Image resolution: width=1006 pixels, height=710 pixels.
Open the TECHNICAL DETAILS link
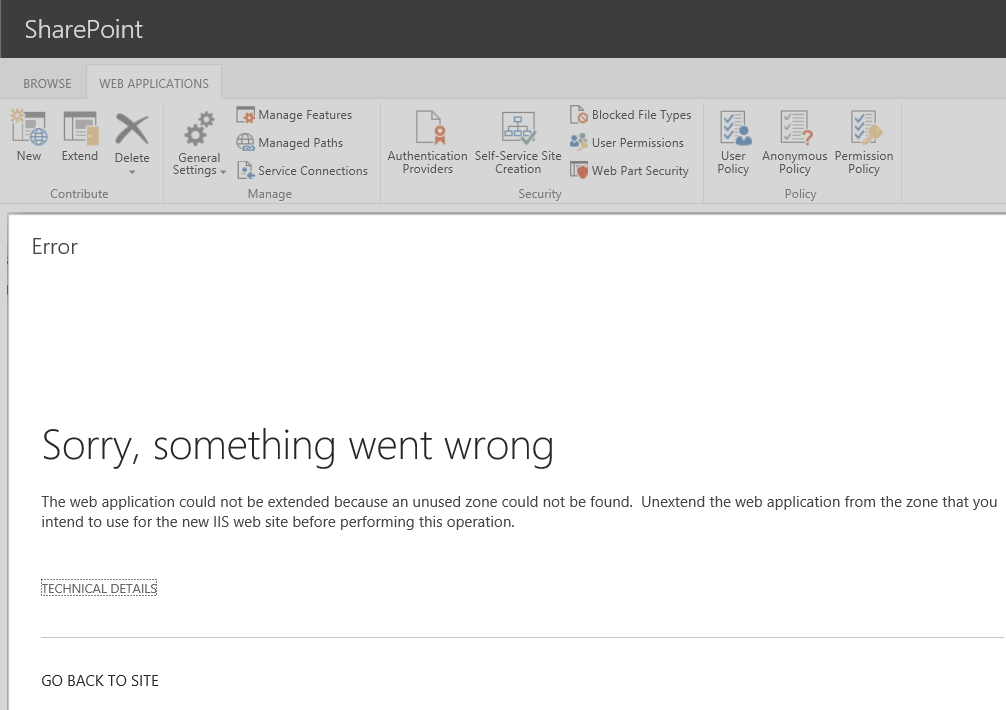(x=99, y=588)
